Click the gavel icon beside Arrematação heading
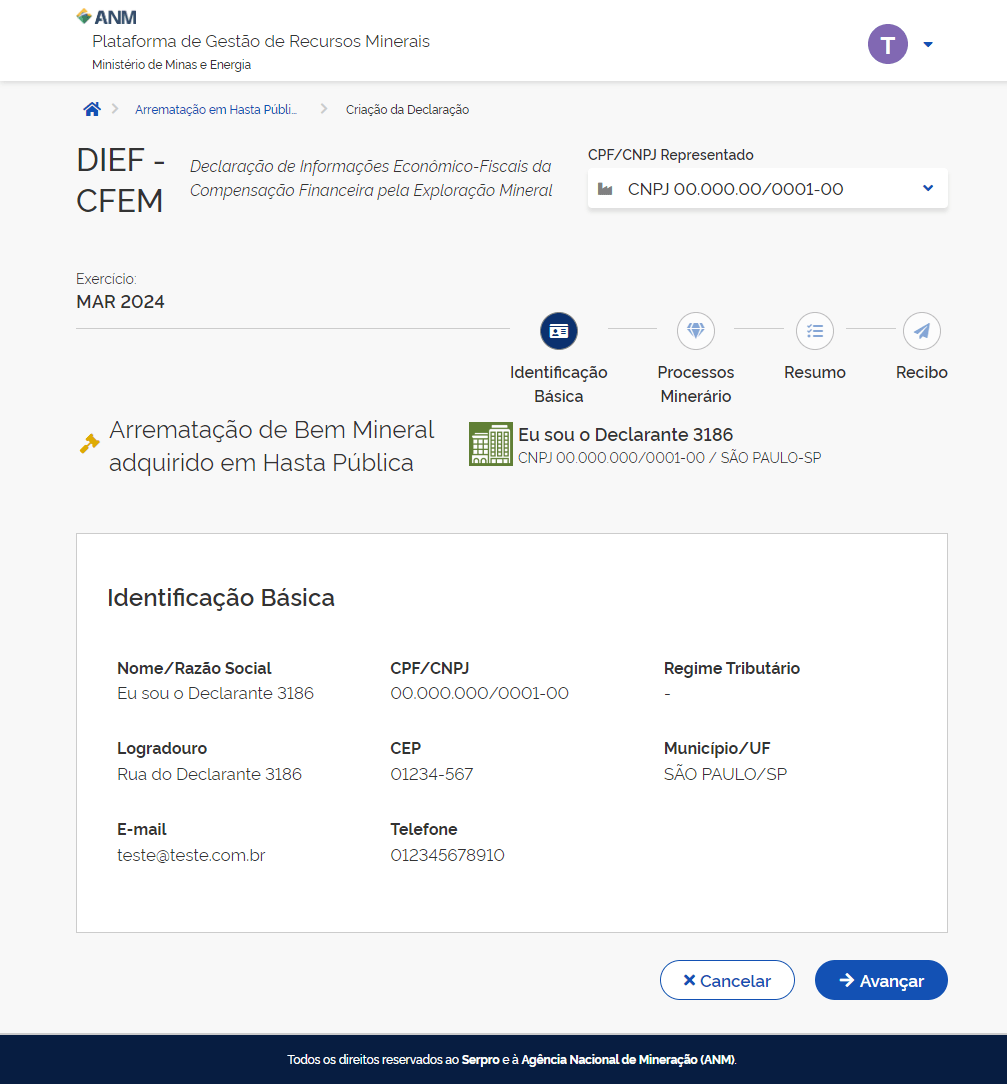This screenshot has width=1007, height=1084. tap(90, 443)
